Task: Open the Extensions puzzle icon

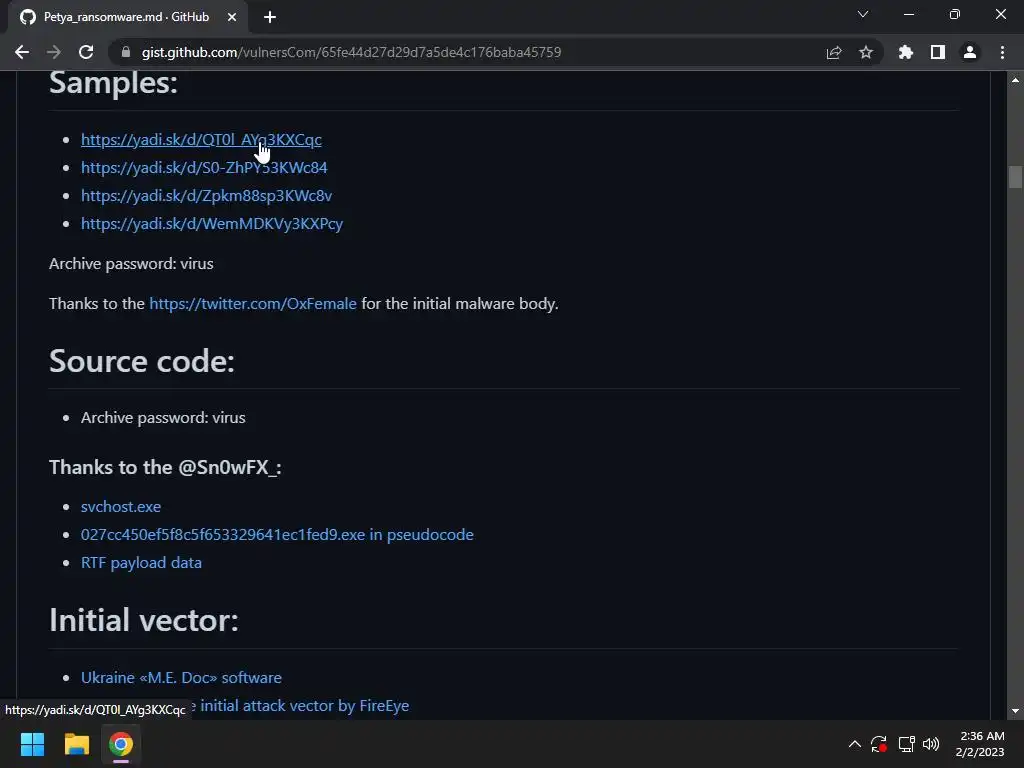Action: pyautogui.click(x=906, y=52)
